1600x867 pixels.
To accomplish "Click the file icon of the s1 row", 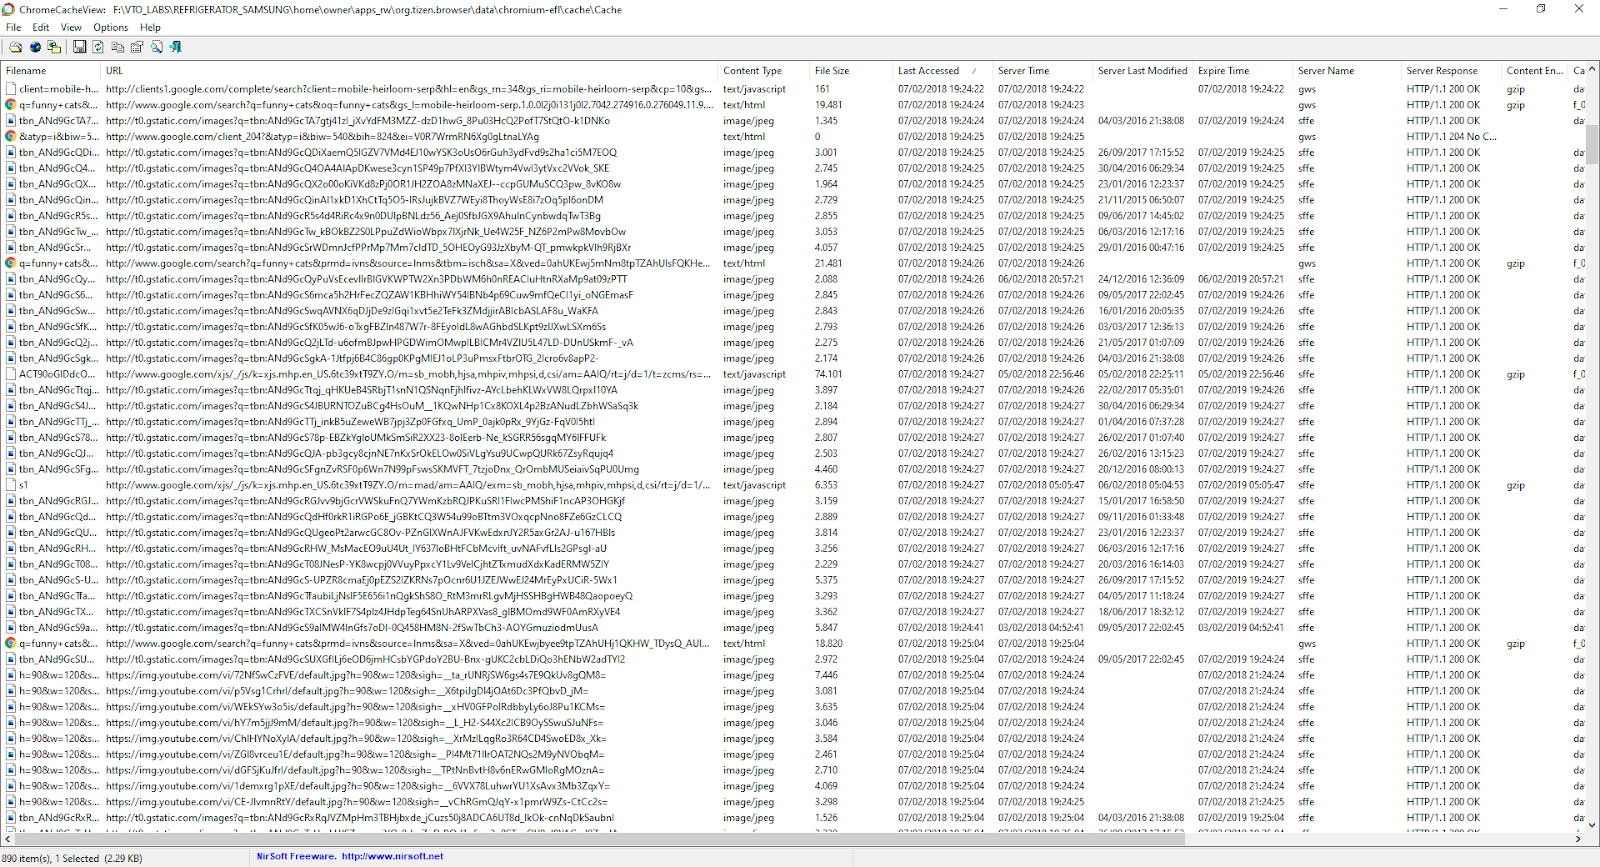I will [x=11, y=485].
